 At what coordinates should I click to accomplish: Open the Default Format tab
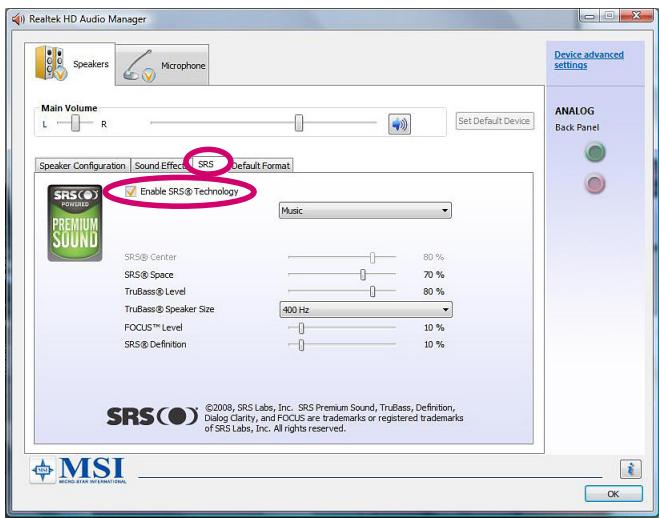point(261,166)
